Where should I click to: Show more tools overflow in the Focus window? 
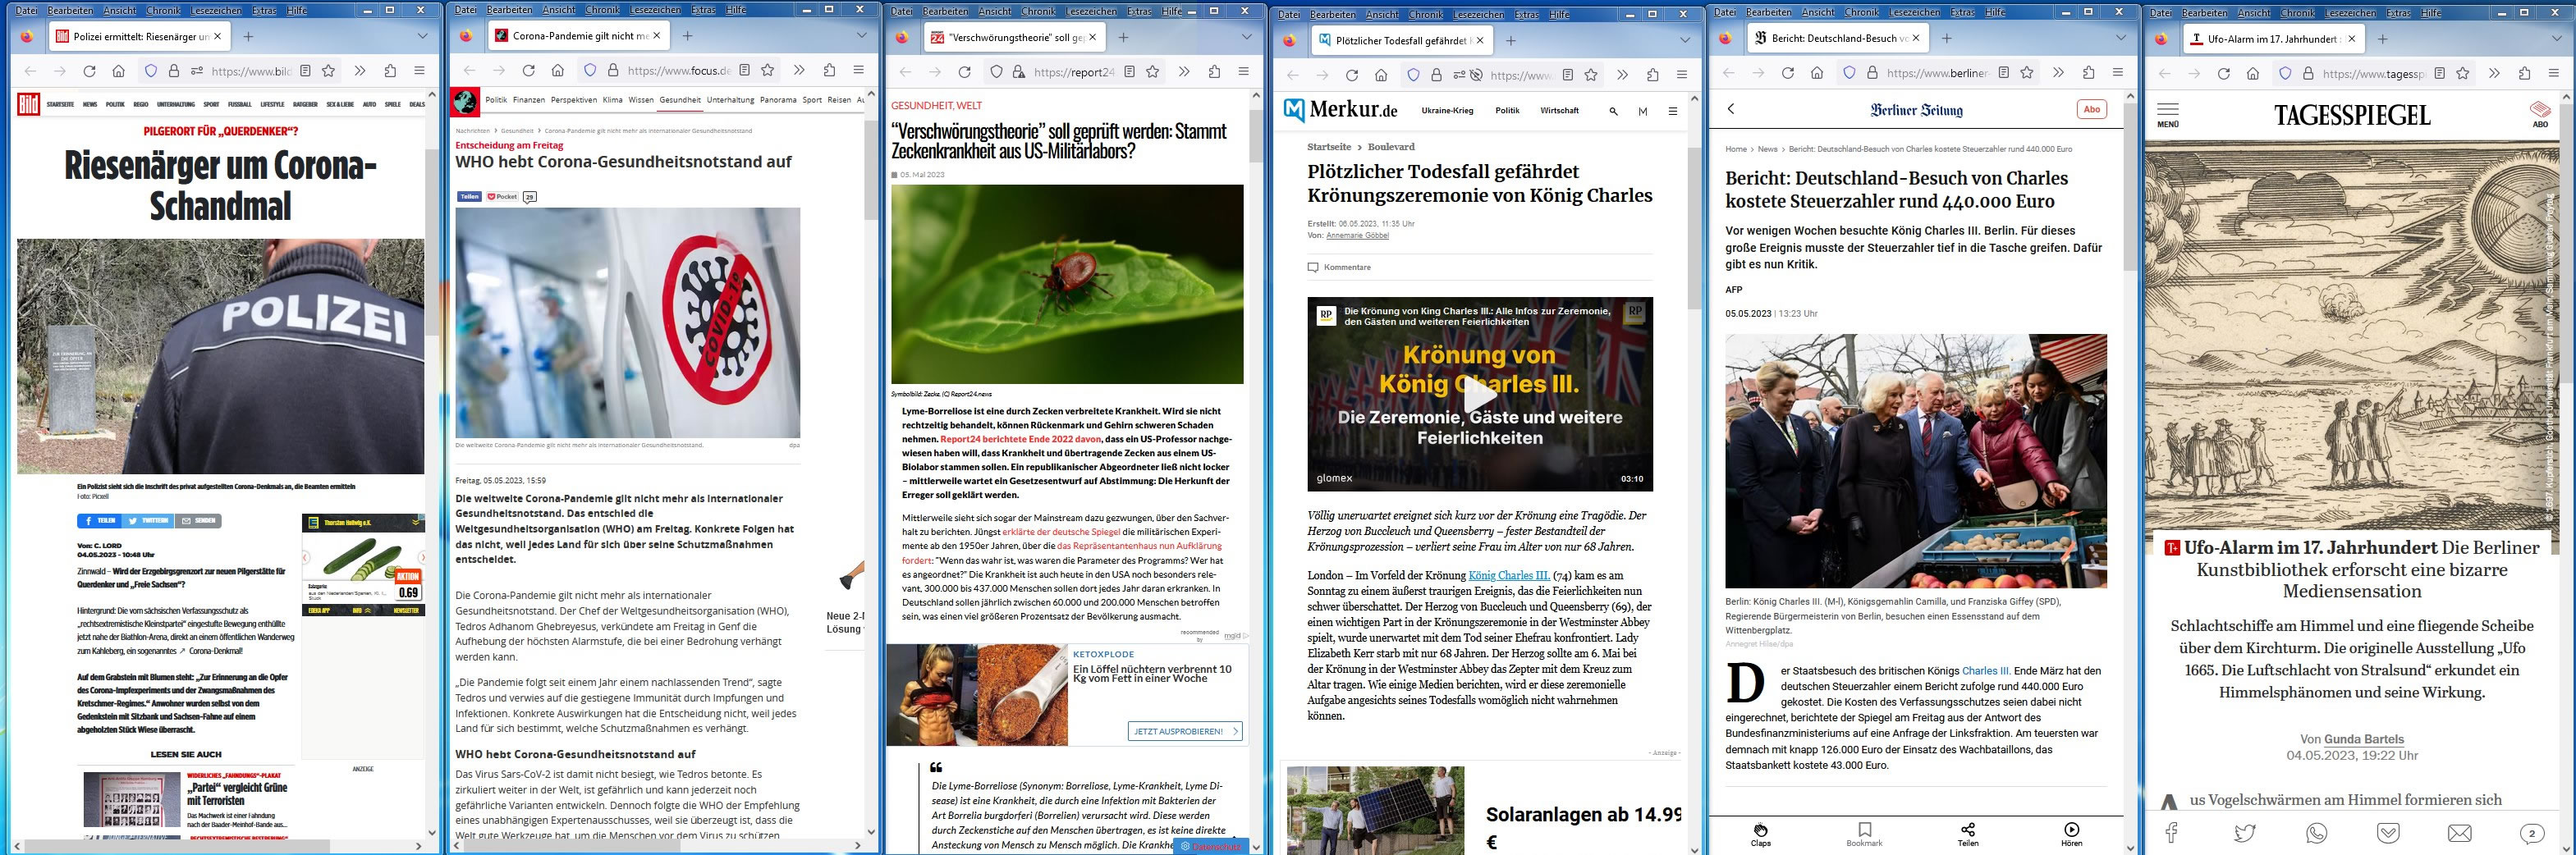pos(799,70)
